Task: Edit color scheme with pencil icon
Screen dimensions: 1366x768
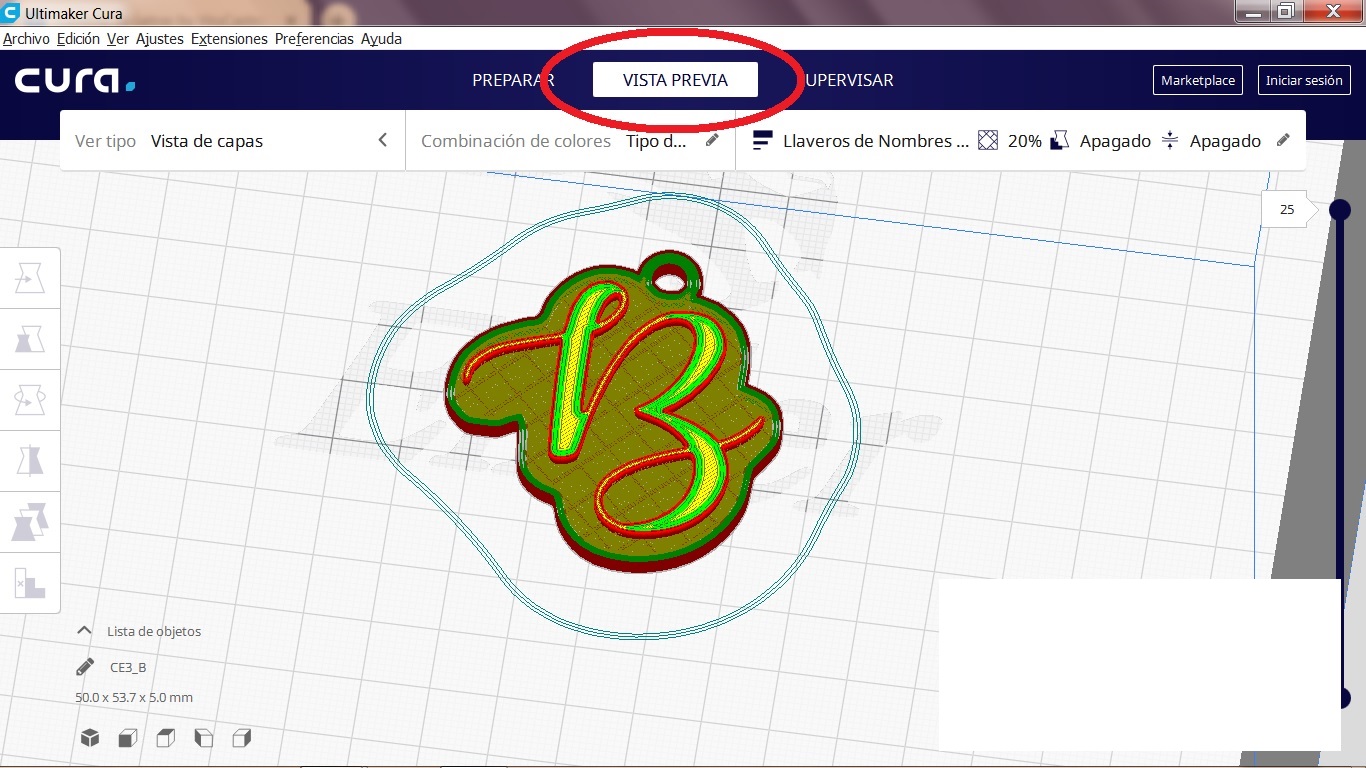Action: [x=712, y=141]
